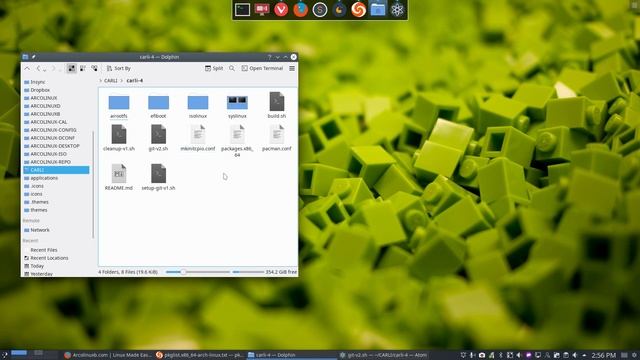
Task: Launch Vivaldi browser from the top dock
Action: [281, 9]
